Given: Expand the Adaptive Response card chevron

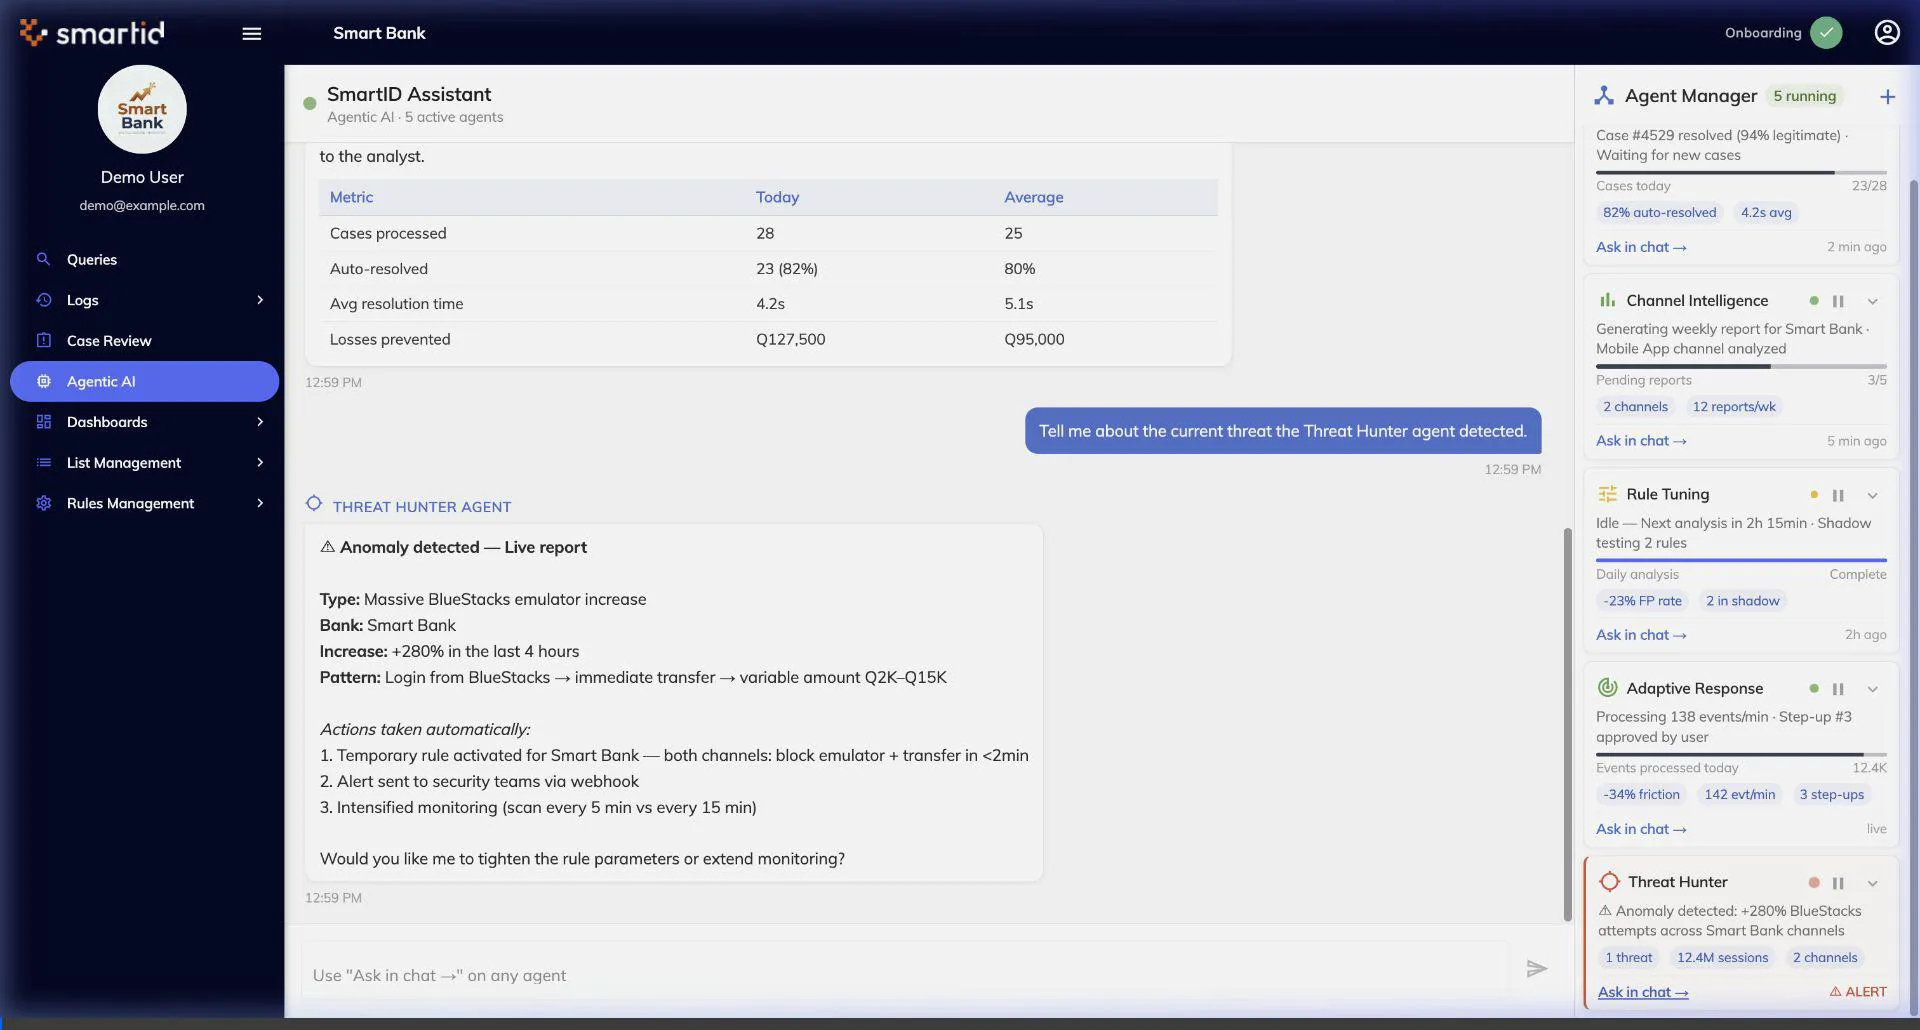Looking at the screenshot, I should point(1872,689).
